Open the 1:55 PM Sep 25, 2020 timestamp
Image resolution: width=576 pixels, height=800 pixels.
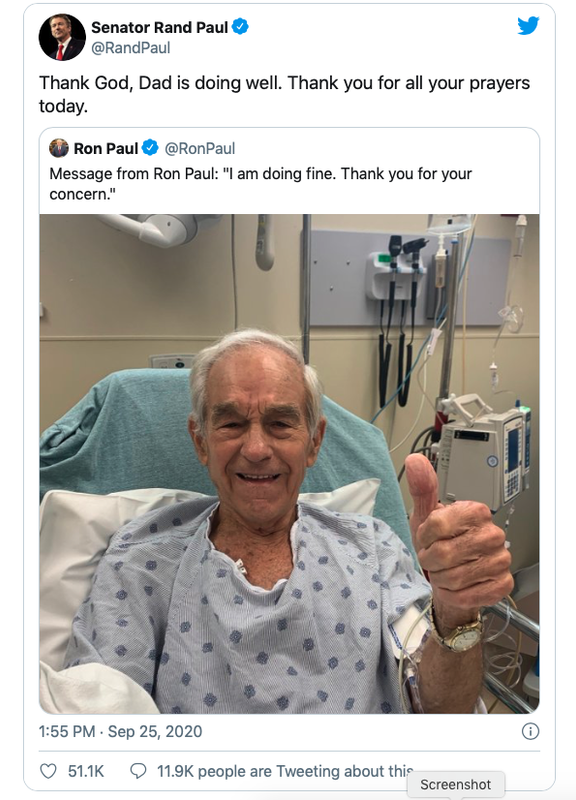120,731
